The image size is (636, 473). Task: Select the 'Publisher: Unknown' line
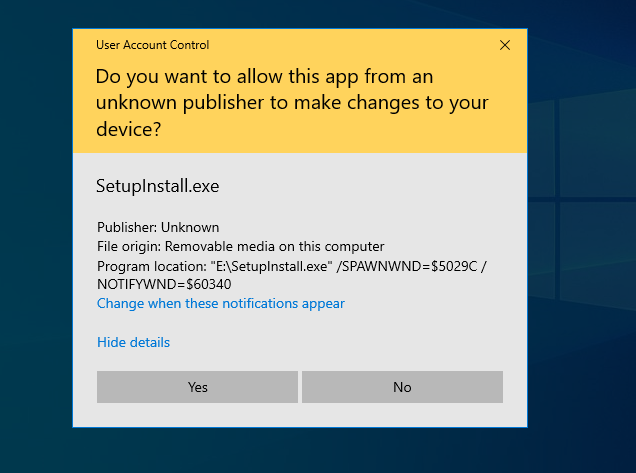(158, 227)
